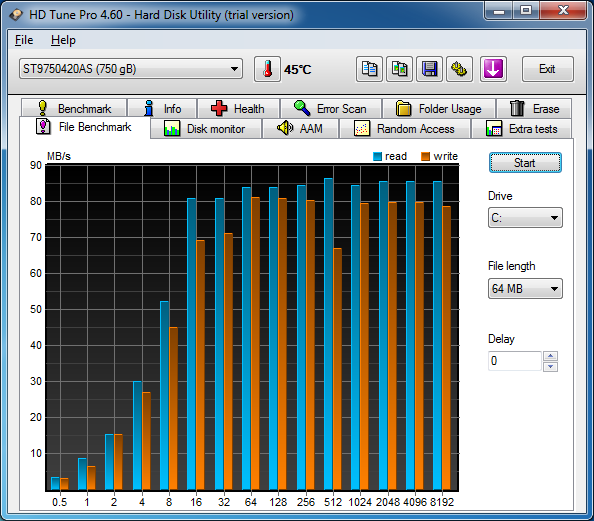Open the options wrench icon
The height and width of the screenshot is (521, 594).
click(459, 69)
